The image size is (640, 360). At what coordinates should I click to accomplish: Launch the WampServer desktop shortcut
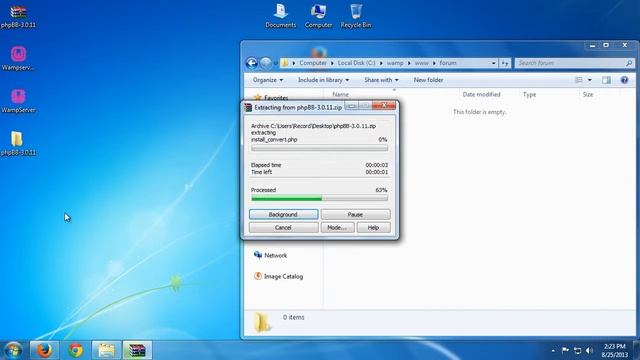(18, 101)
